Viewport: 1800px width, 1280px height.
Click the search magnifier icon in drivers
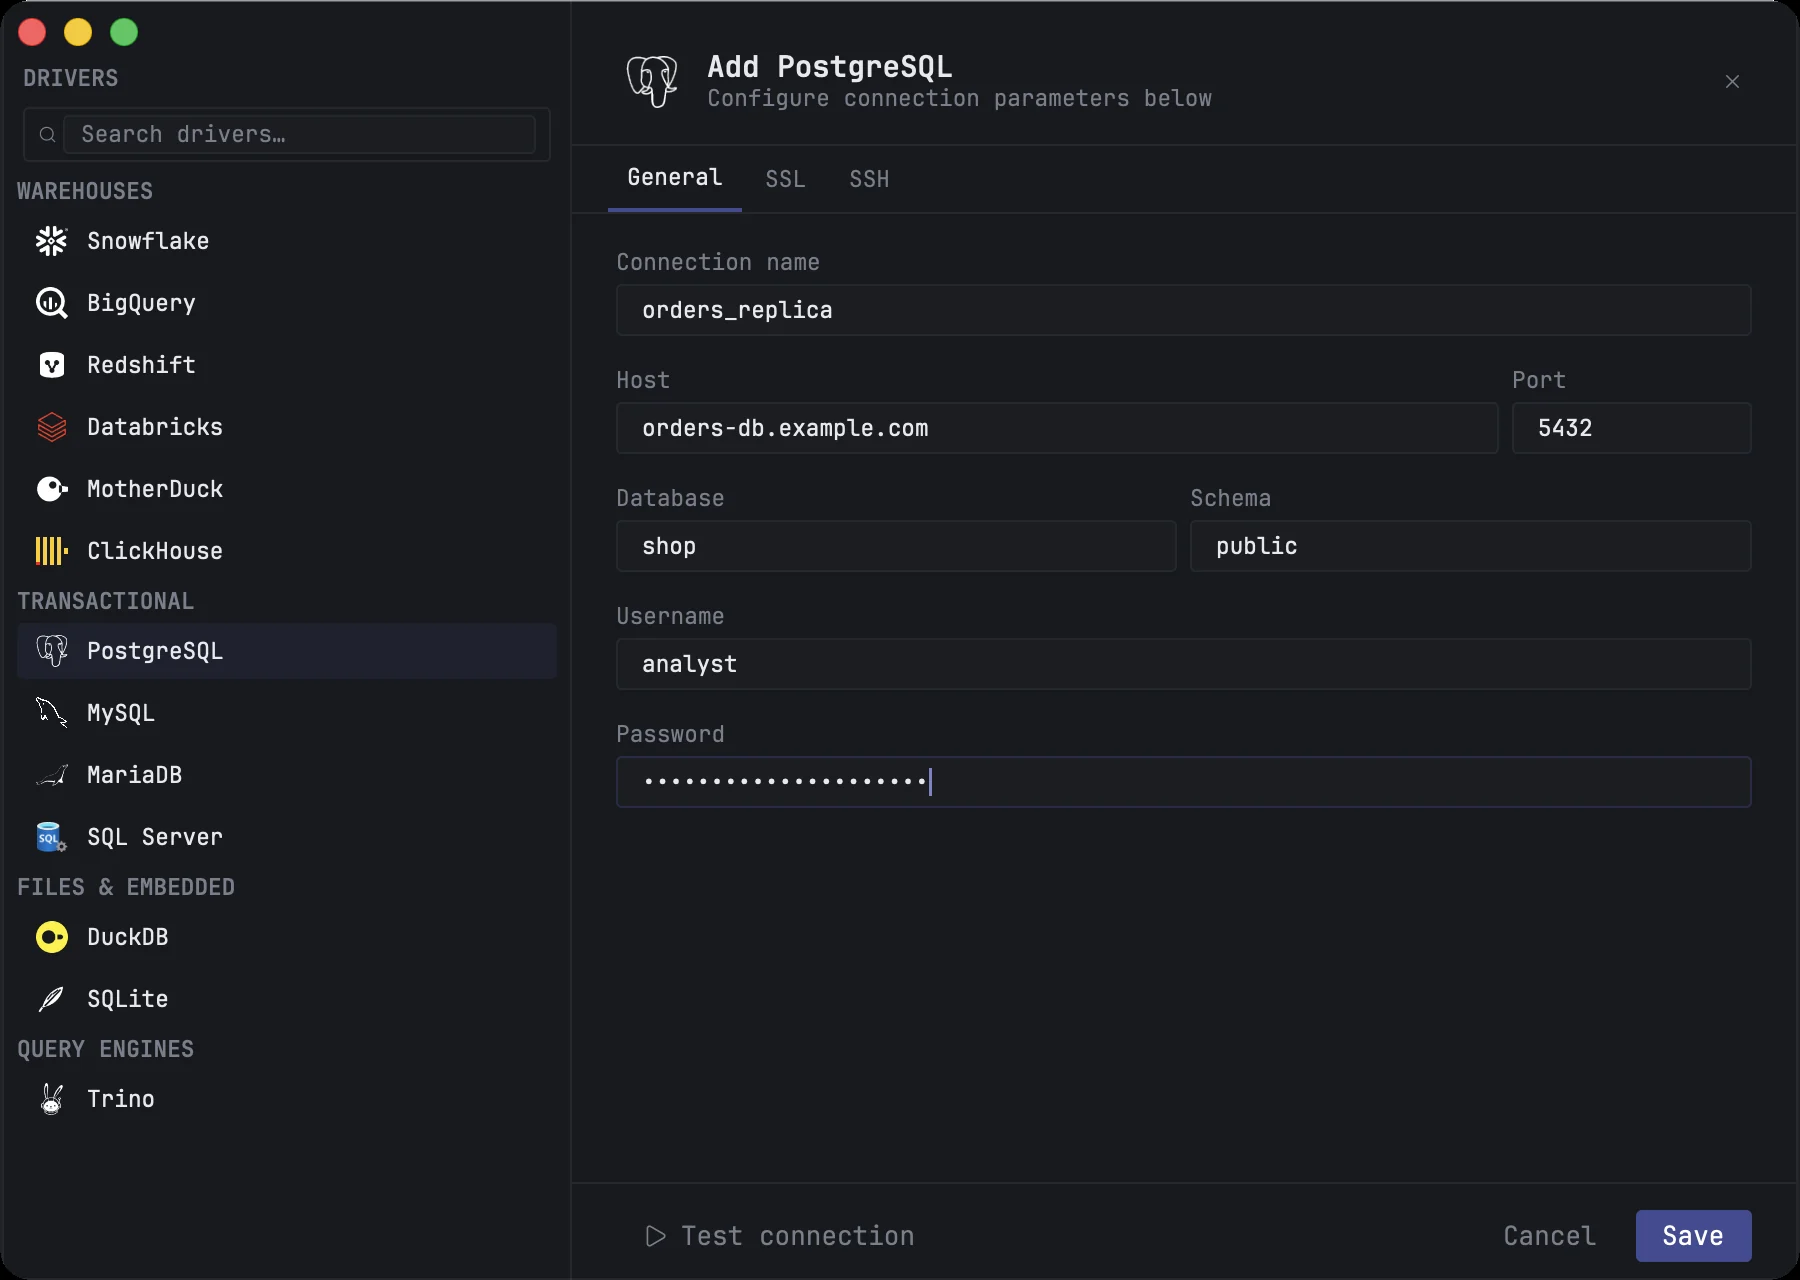coord(47,134)
